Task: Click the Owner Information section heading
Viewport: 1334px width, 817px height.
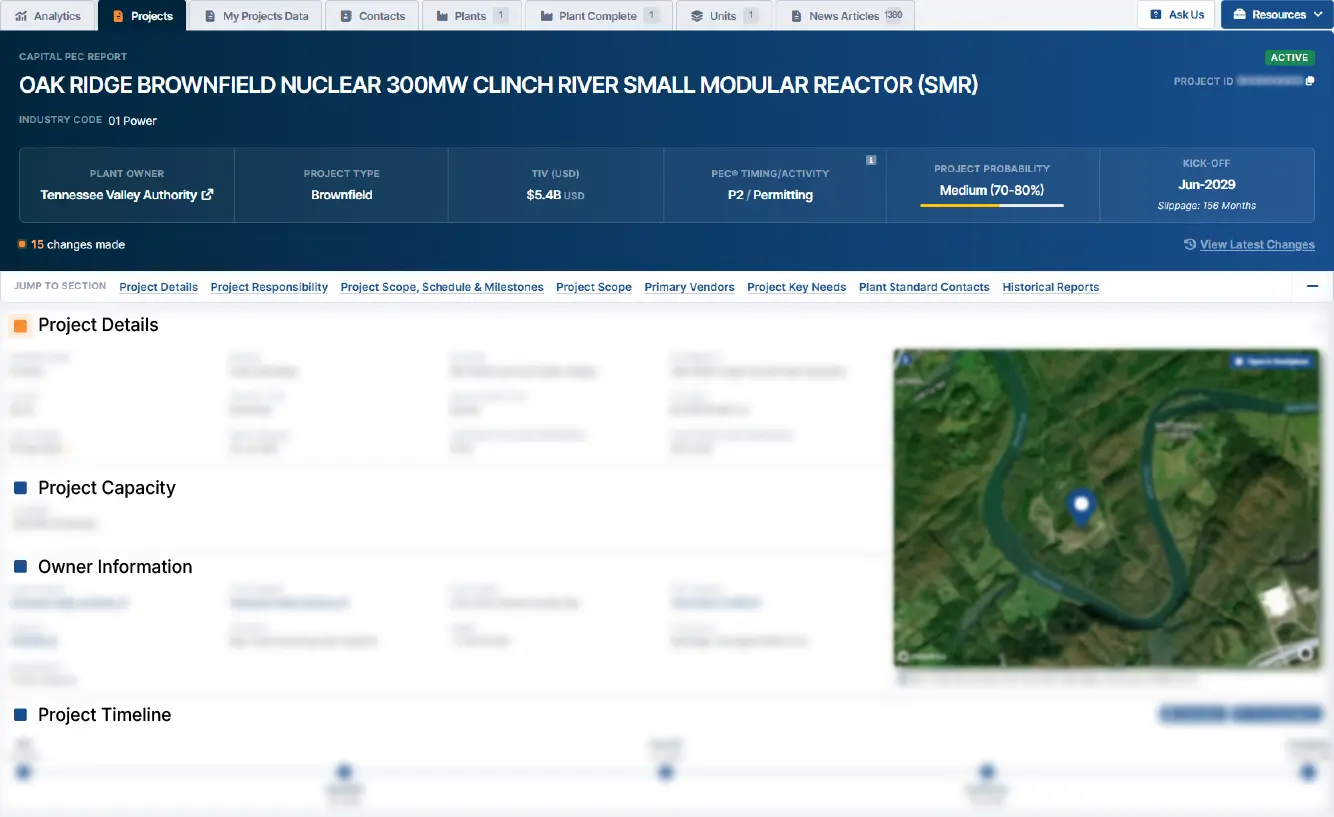Action: (115, 567)
